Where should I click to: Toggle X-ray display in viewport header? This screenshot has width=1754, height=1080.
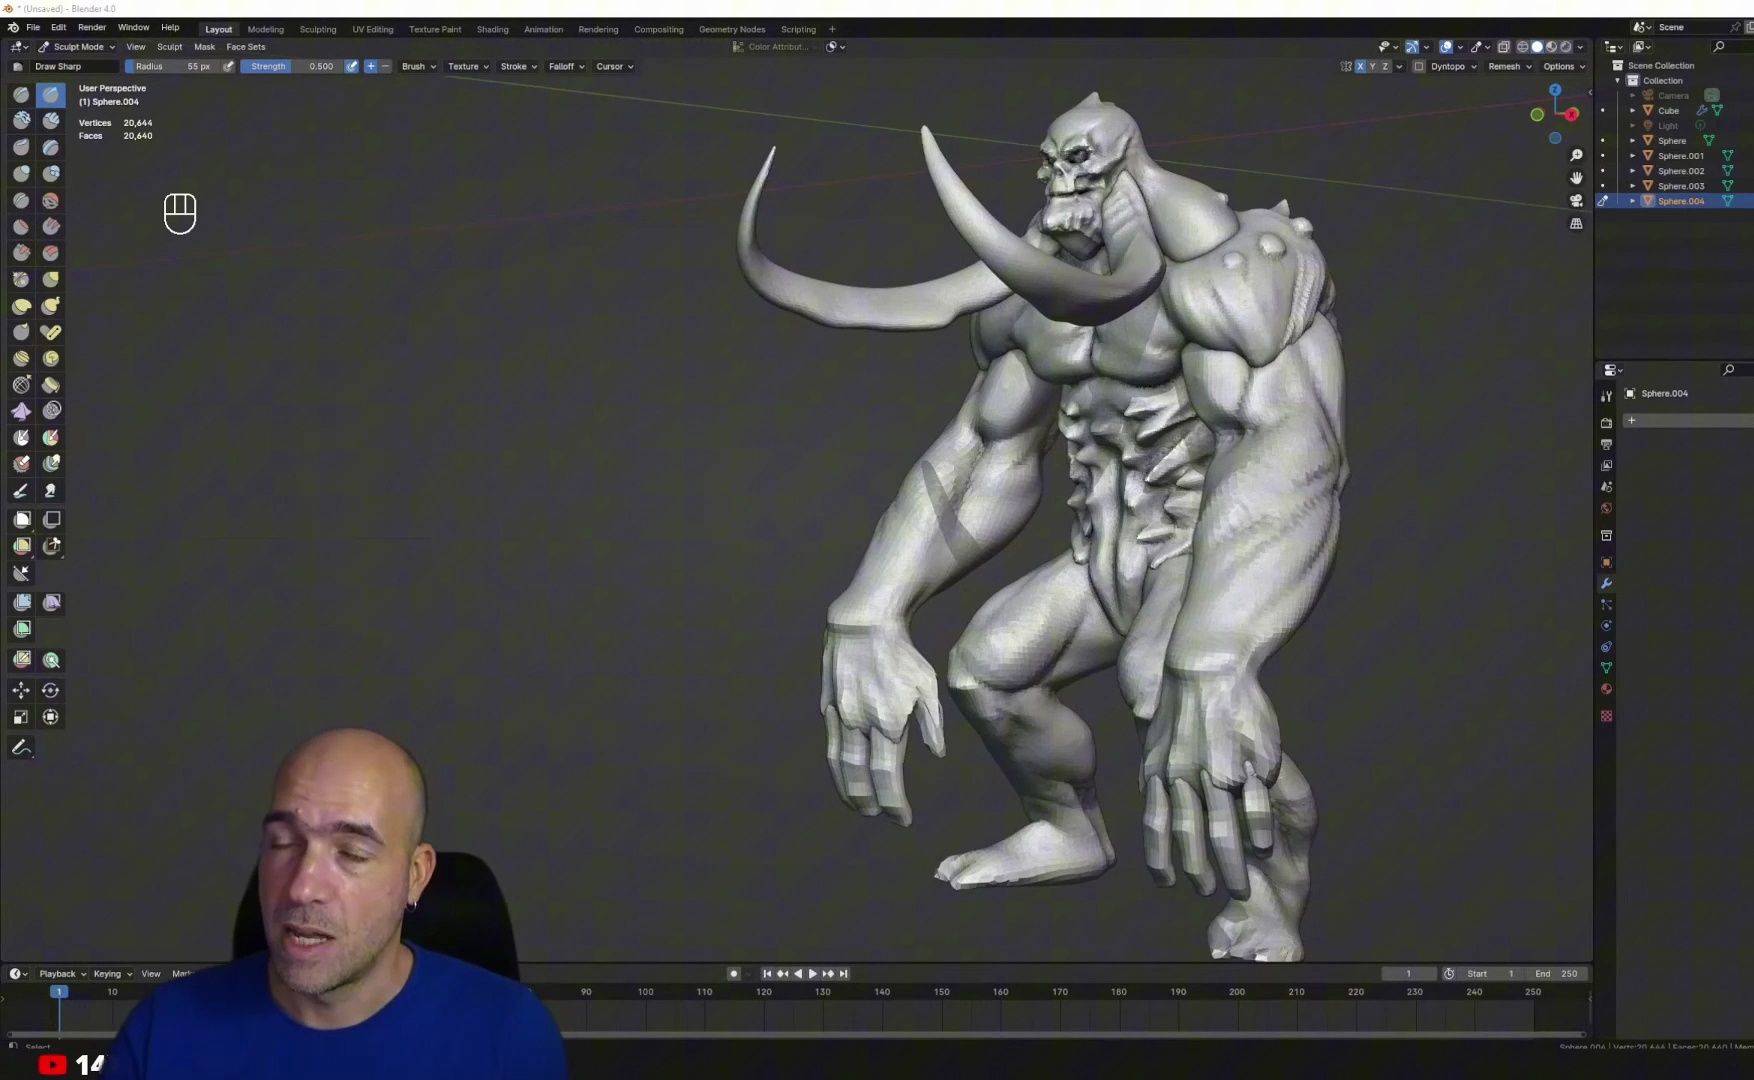1503,47
